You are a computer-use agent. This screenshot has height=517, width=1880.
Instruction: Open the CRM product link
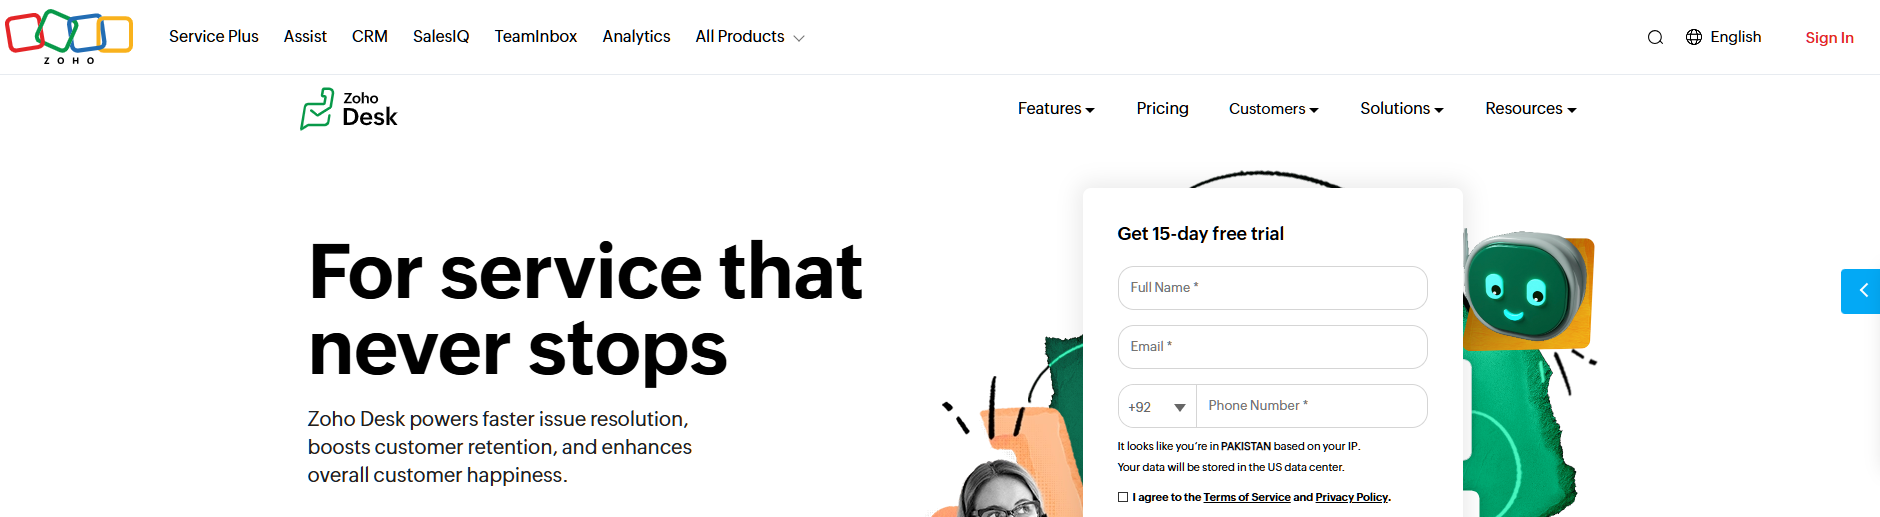tap(370, 37)
